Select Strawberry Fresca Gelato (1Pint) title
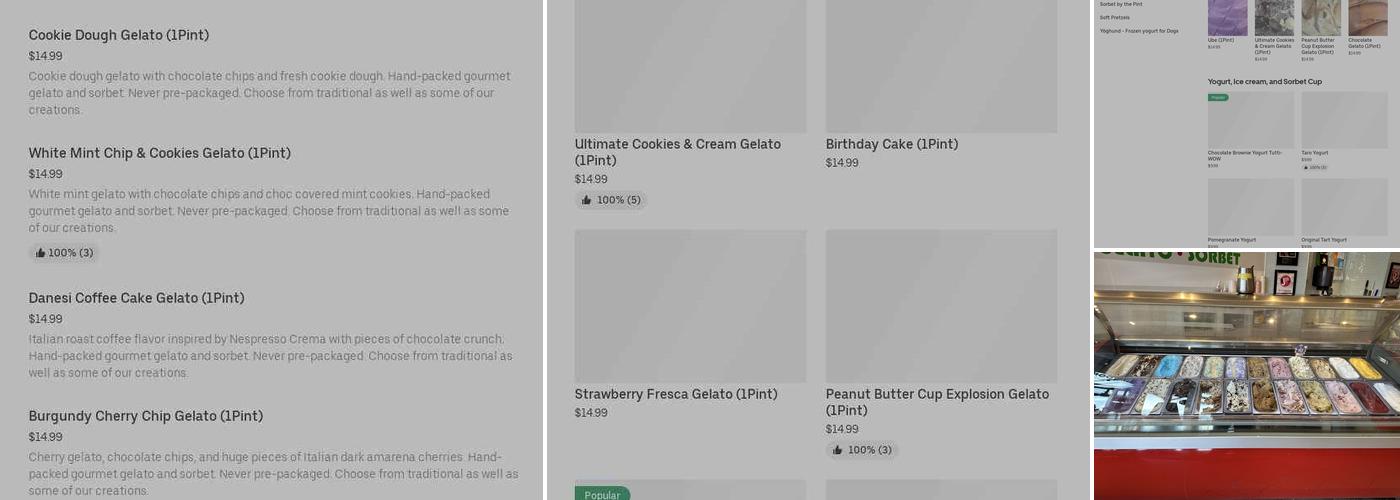The width and height of the screenshot is (1400, 500). tap(675, 394)
